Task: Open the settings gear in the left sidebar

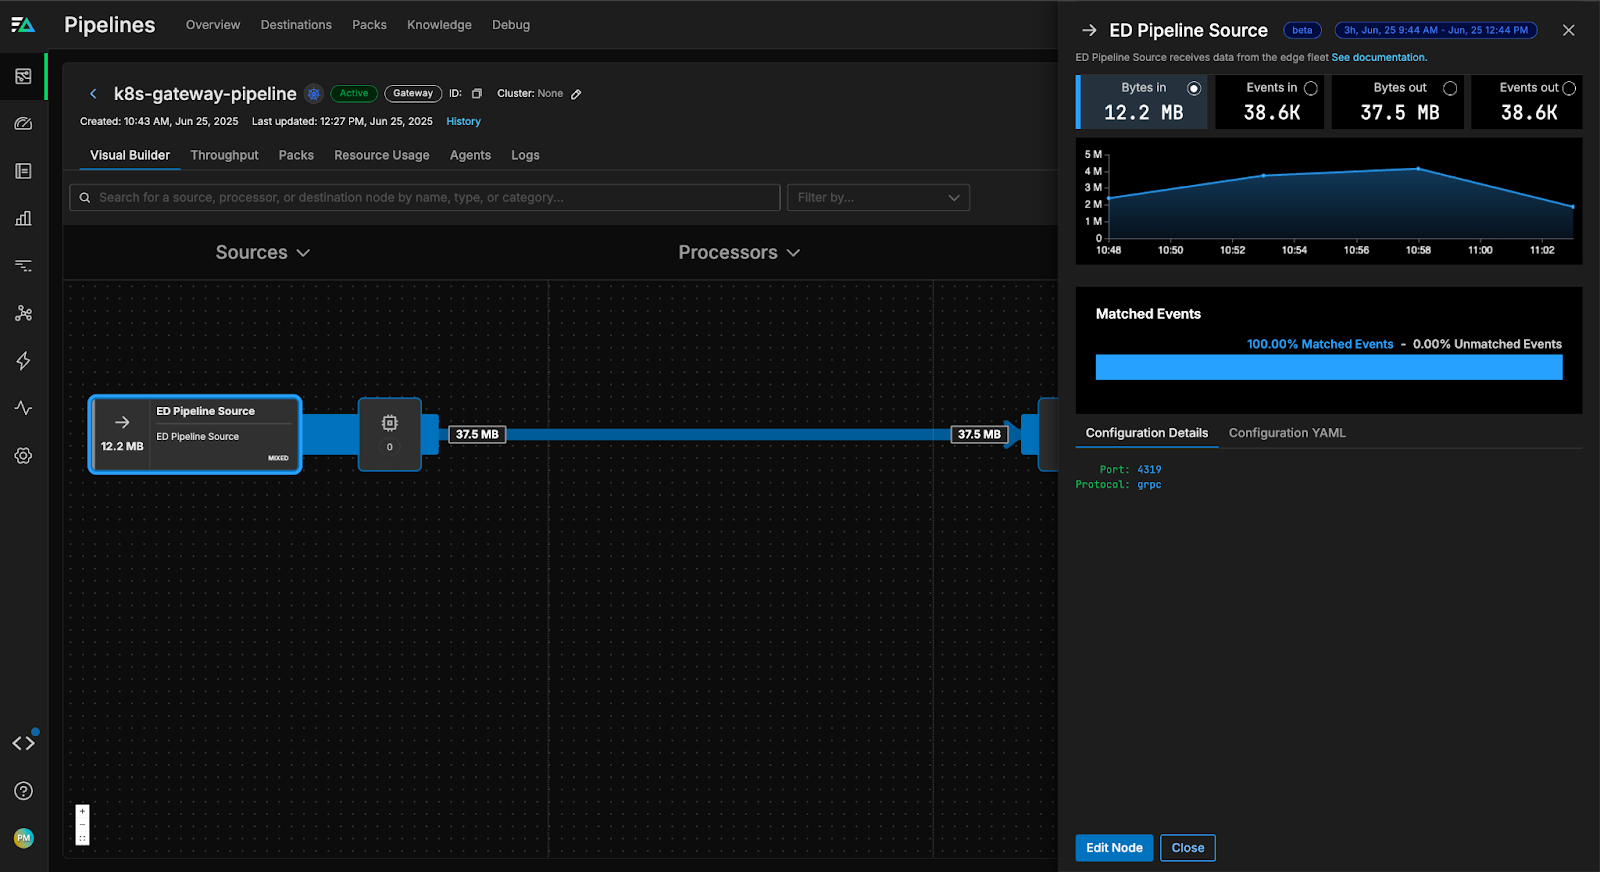Action: click(24, 456)
